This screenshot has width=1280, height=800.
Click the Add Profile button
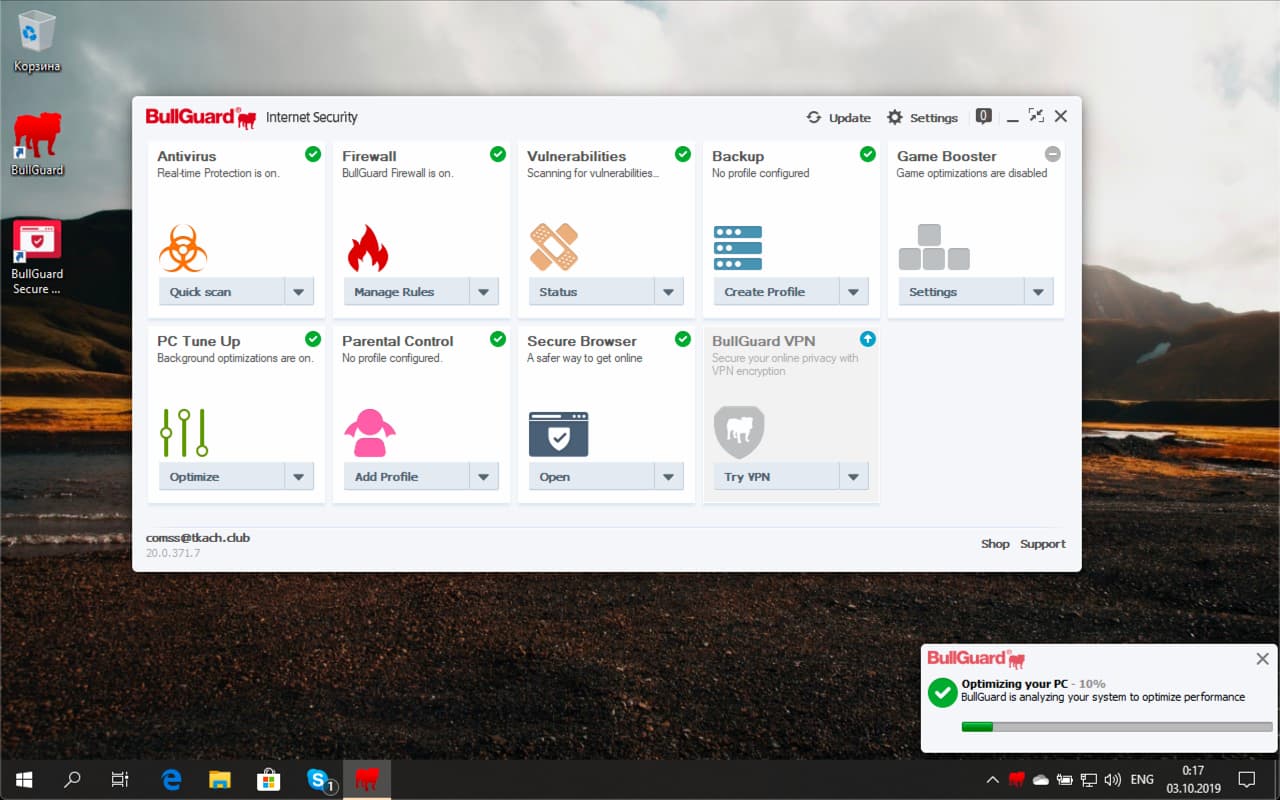point(406,477)
